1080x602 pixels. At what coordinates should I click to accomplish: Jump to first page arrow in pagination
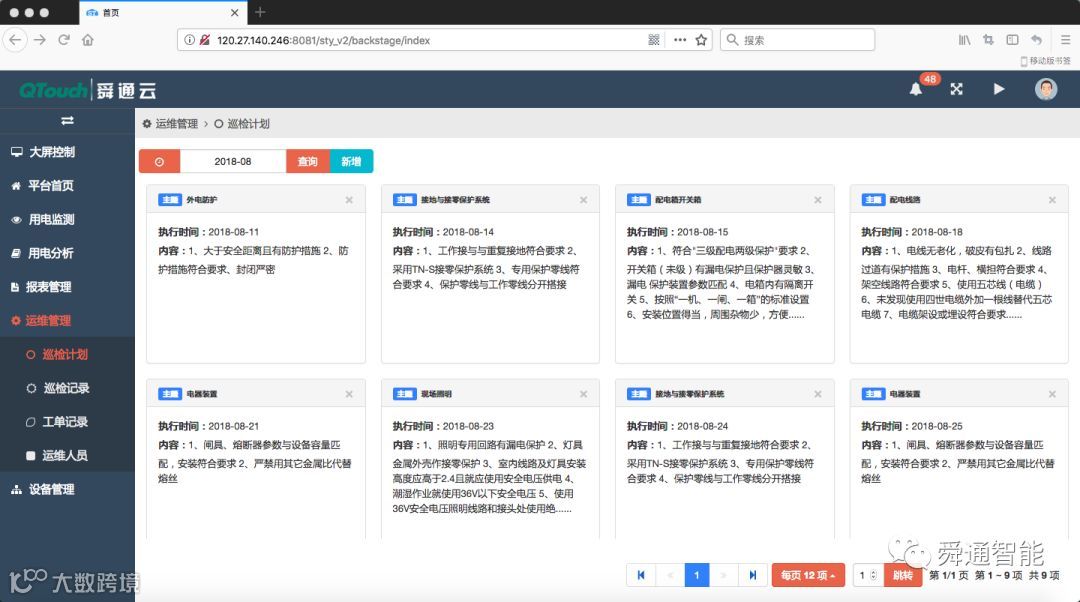(x=641, y=575)
